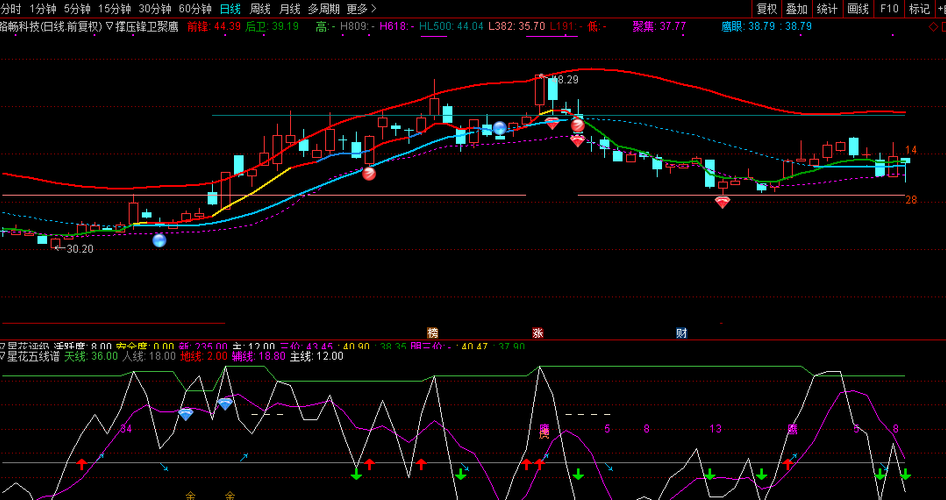Click the 前锋: 44.39 readout
946x500 pixels.
tap(214, 27)
